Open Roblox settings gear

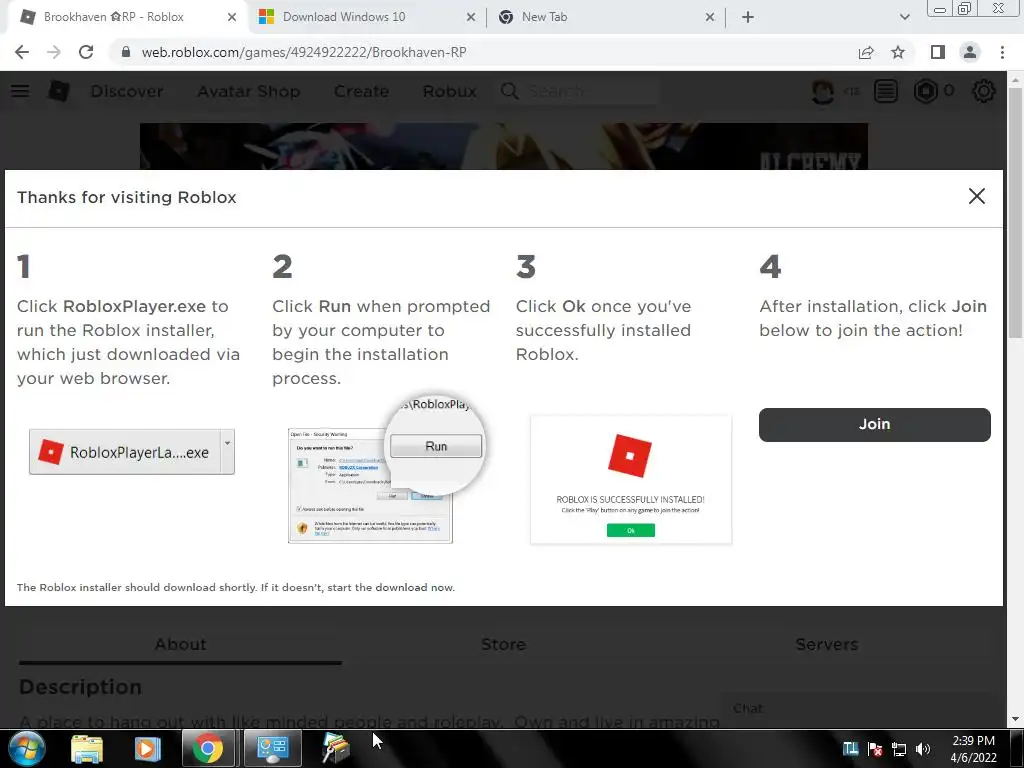pyautogui.click(x=984, y=91)
